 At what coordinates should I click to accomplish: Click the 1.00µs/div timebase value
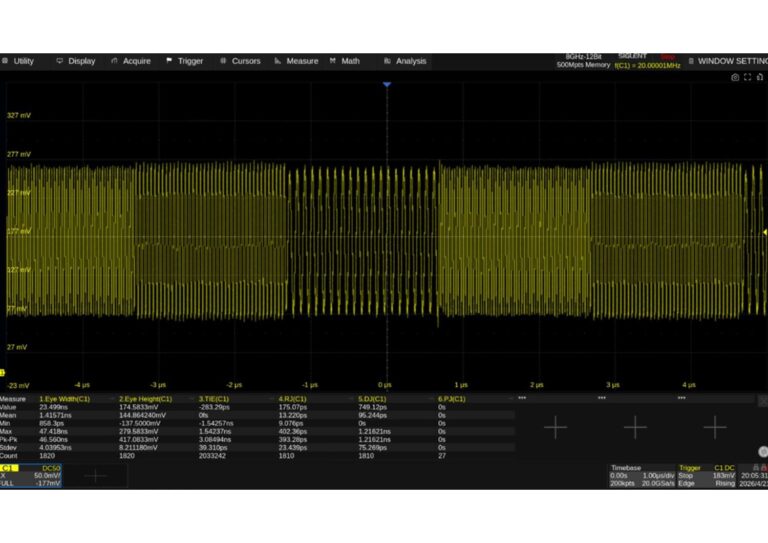pyautogui.click(x=659, y=476)
